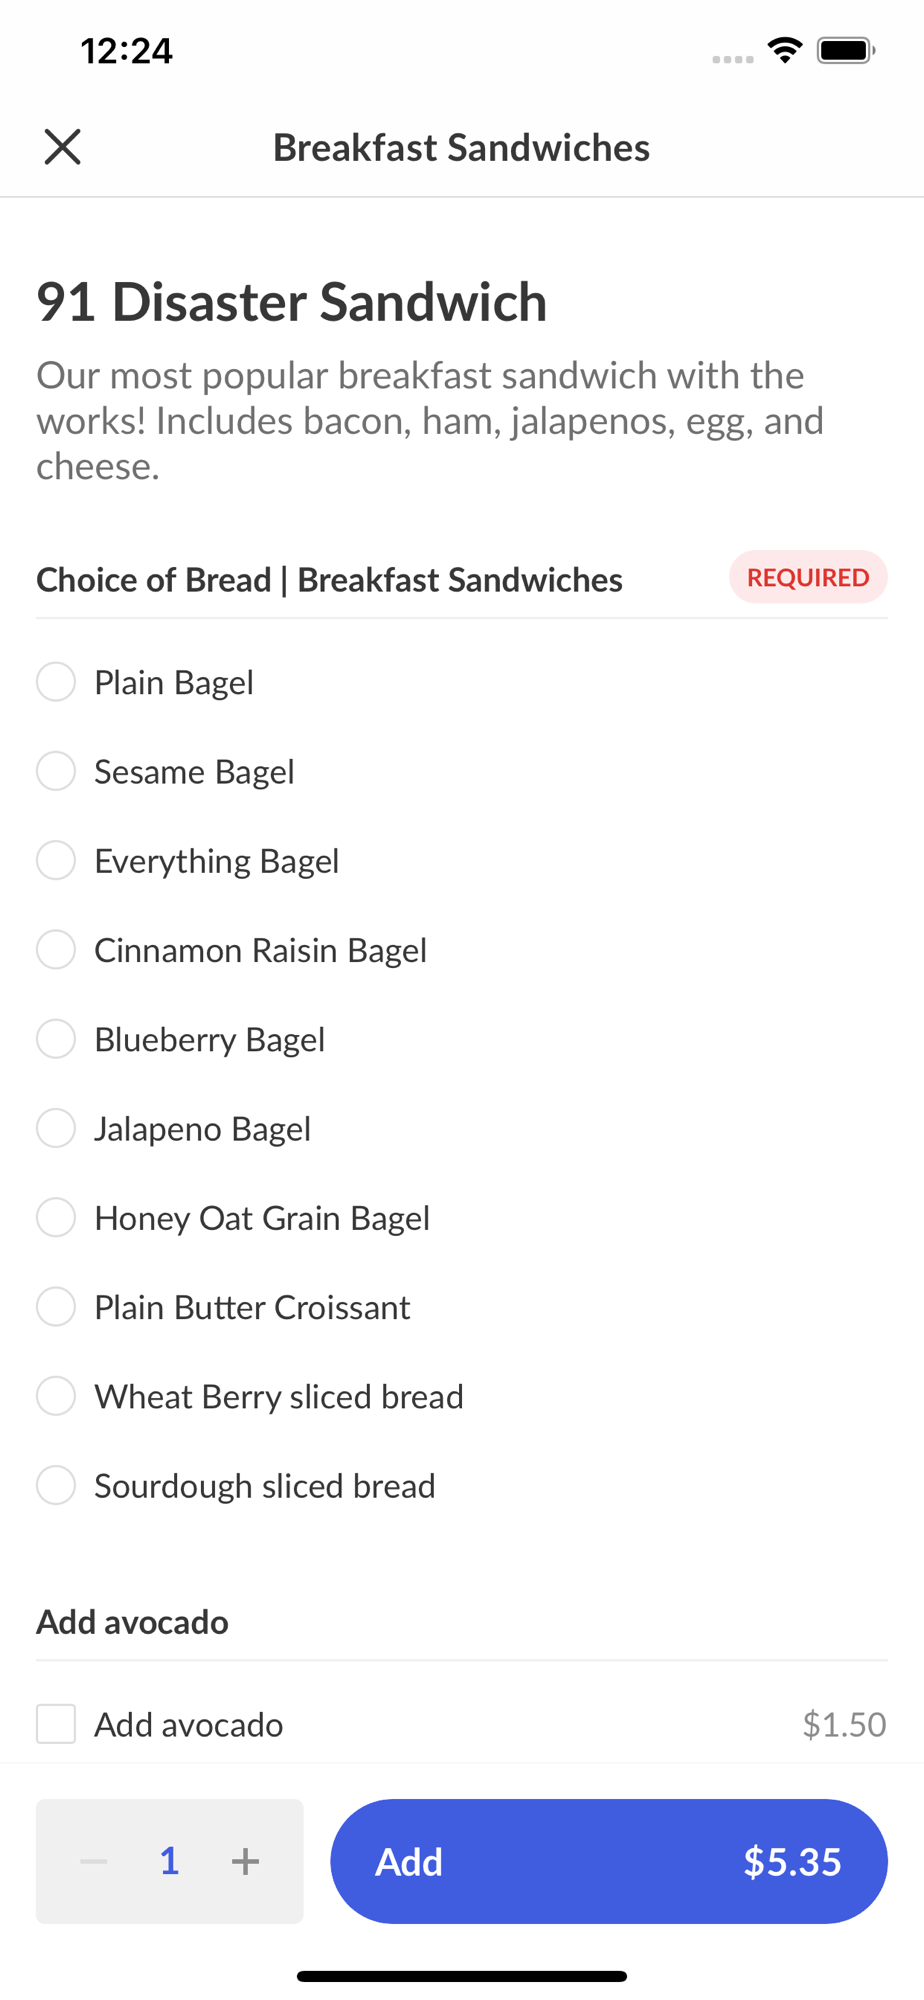Choose Sesame Bagel as bread
This screenshot has width=924, height=2000.
pos(56,771)
